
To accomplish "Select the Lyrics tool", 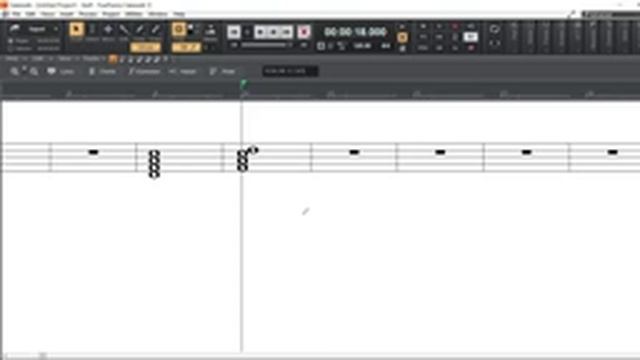I will (x=61, y=71).
